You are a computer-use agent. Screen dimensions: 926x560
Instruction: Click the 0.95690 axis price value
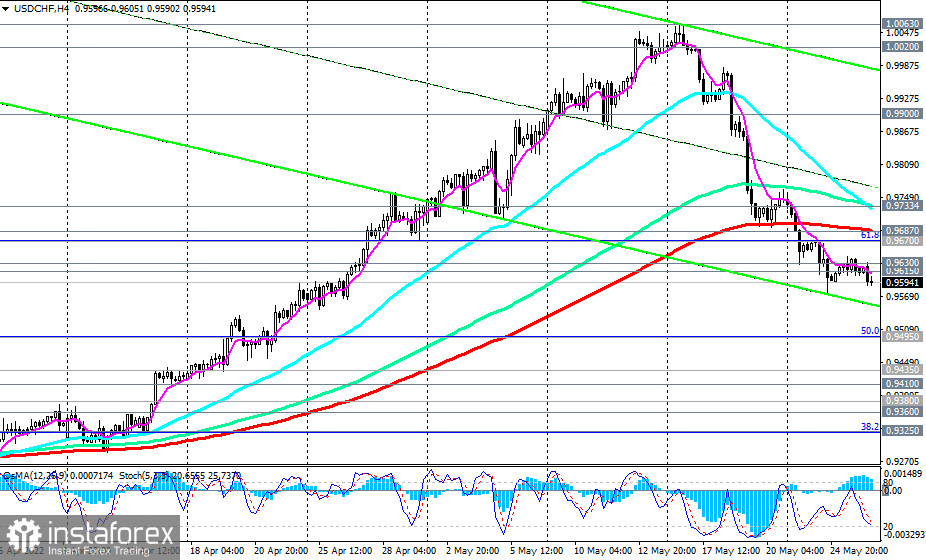(x=902, y=297)
